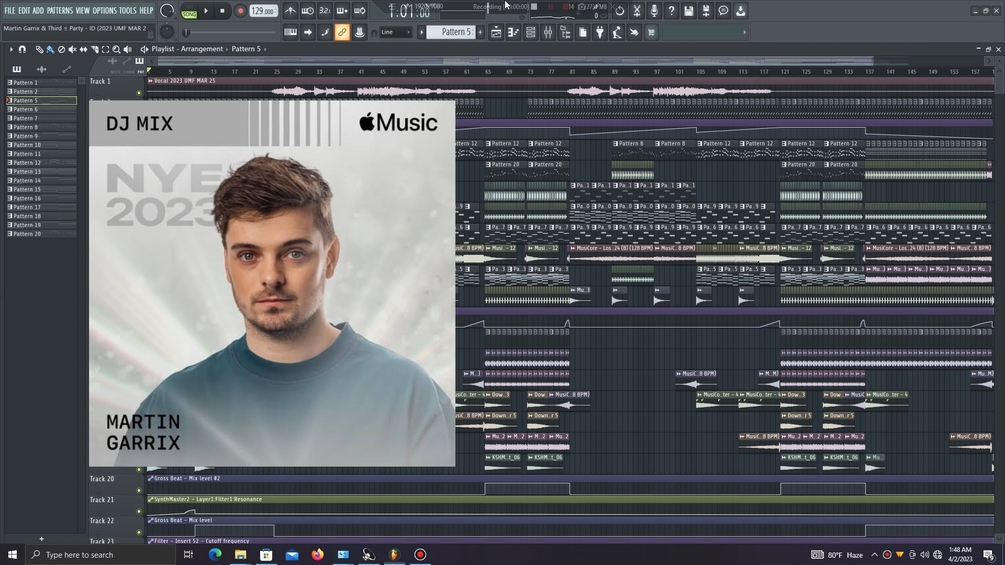Viewport: 1005px width, 565px height.
Task: Toggle the metronome icon
Action: pos(290,11)
